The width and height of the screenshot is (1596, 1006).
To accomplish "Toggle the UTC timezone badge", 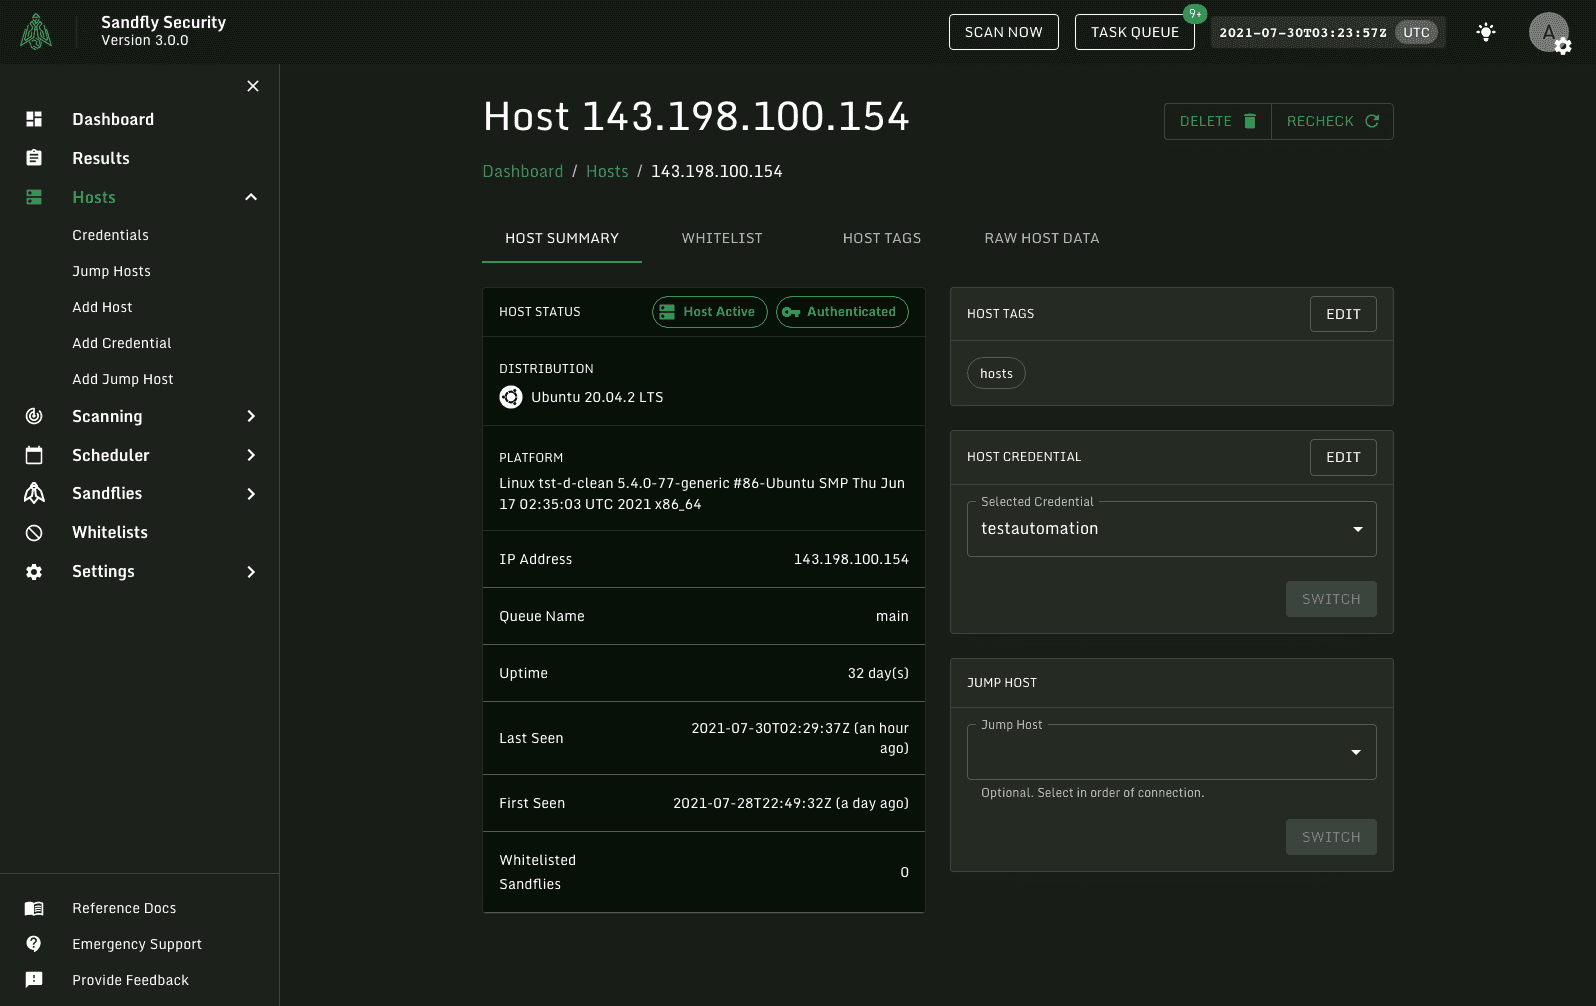I will pos(1416,32).
